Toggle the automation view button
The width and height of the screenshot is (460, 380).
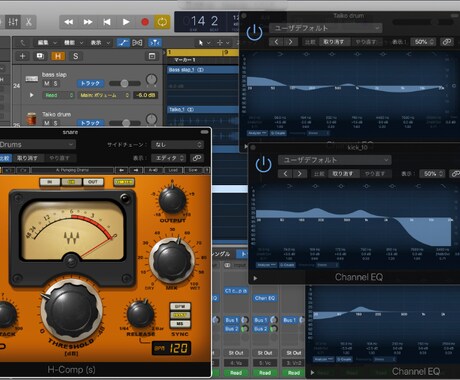pyautogui.click(x=123, y=43)
